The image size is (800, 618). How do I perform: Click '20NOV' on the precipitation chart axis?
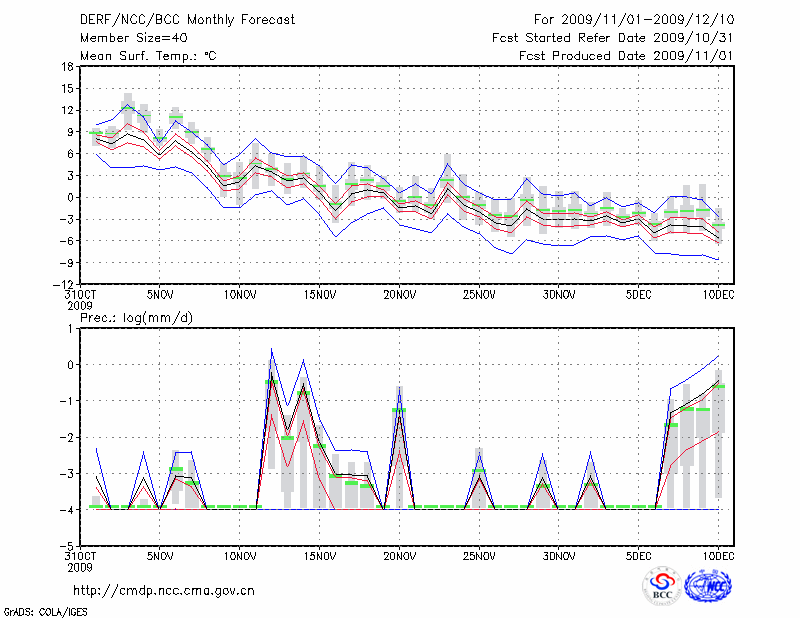(x=399, y=556)
